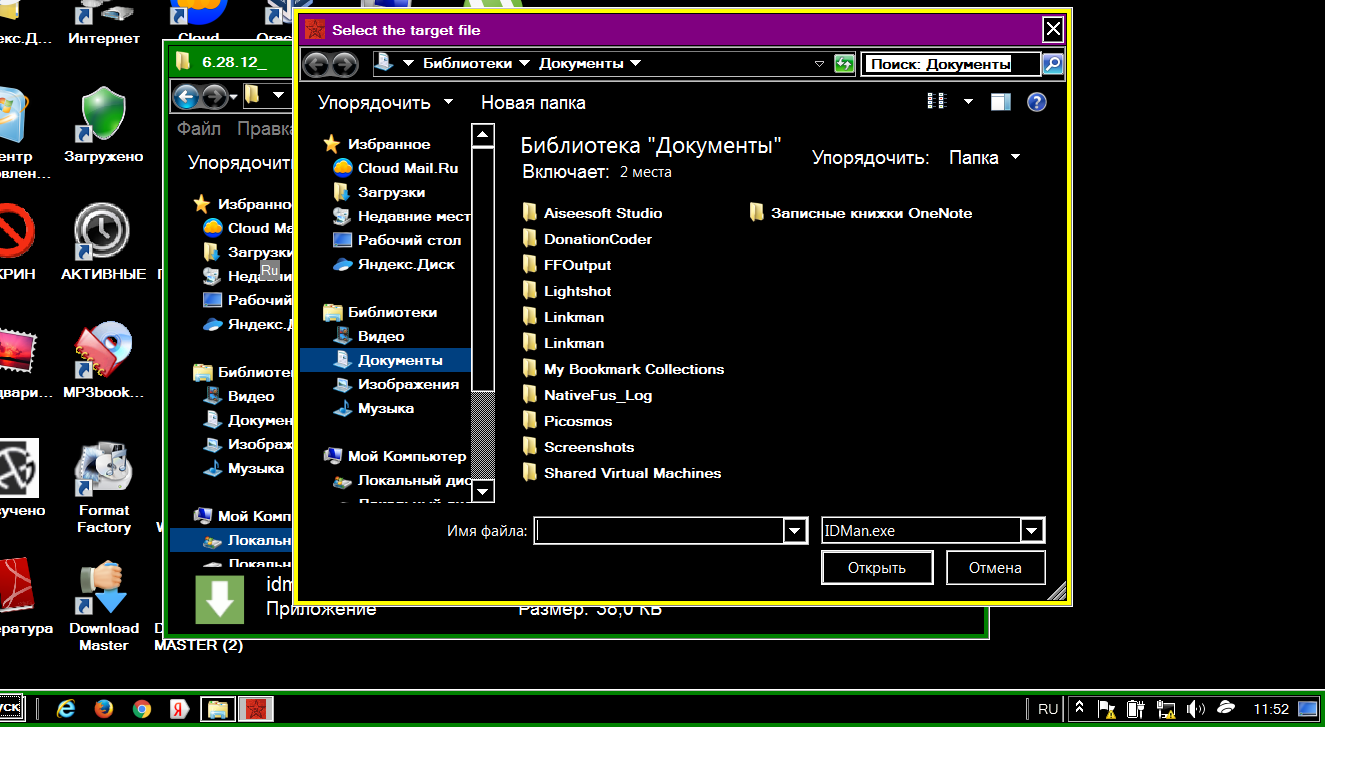Change view with the view mode icon
1366x768 pixels.
[x=937, y=102]
